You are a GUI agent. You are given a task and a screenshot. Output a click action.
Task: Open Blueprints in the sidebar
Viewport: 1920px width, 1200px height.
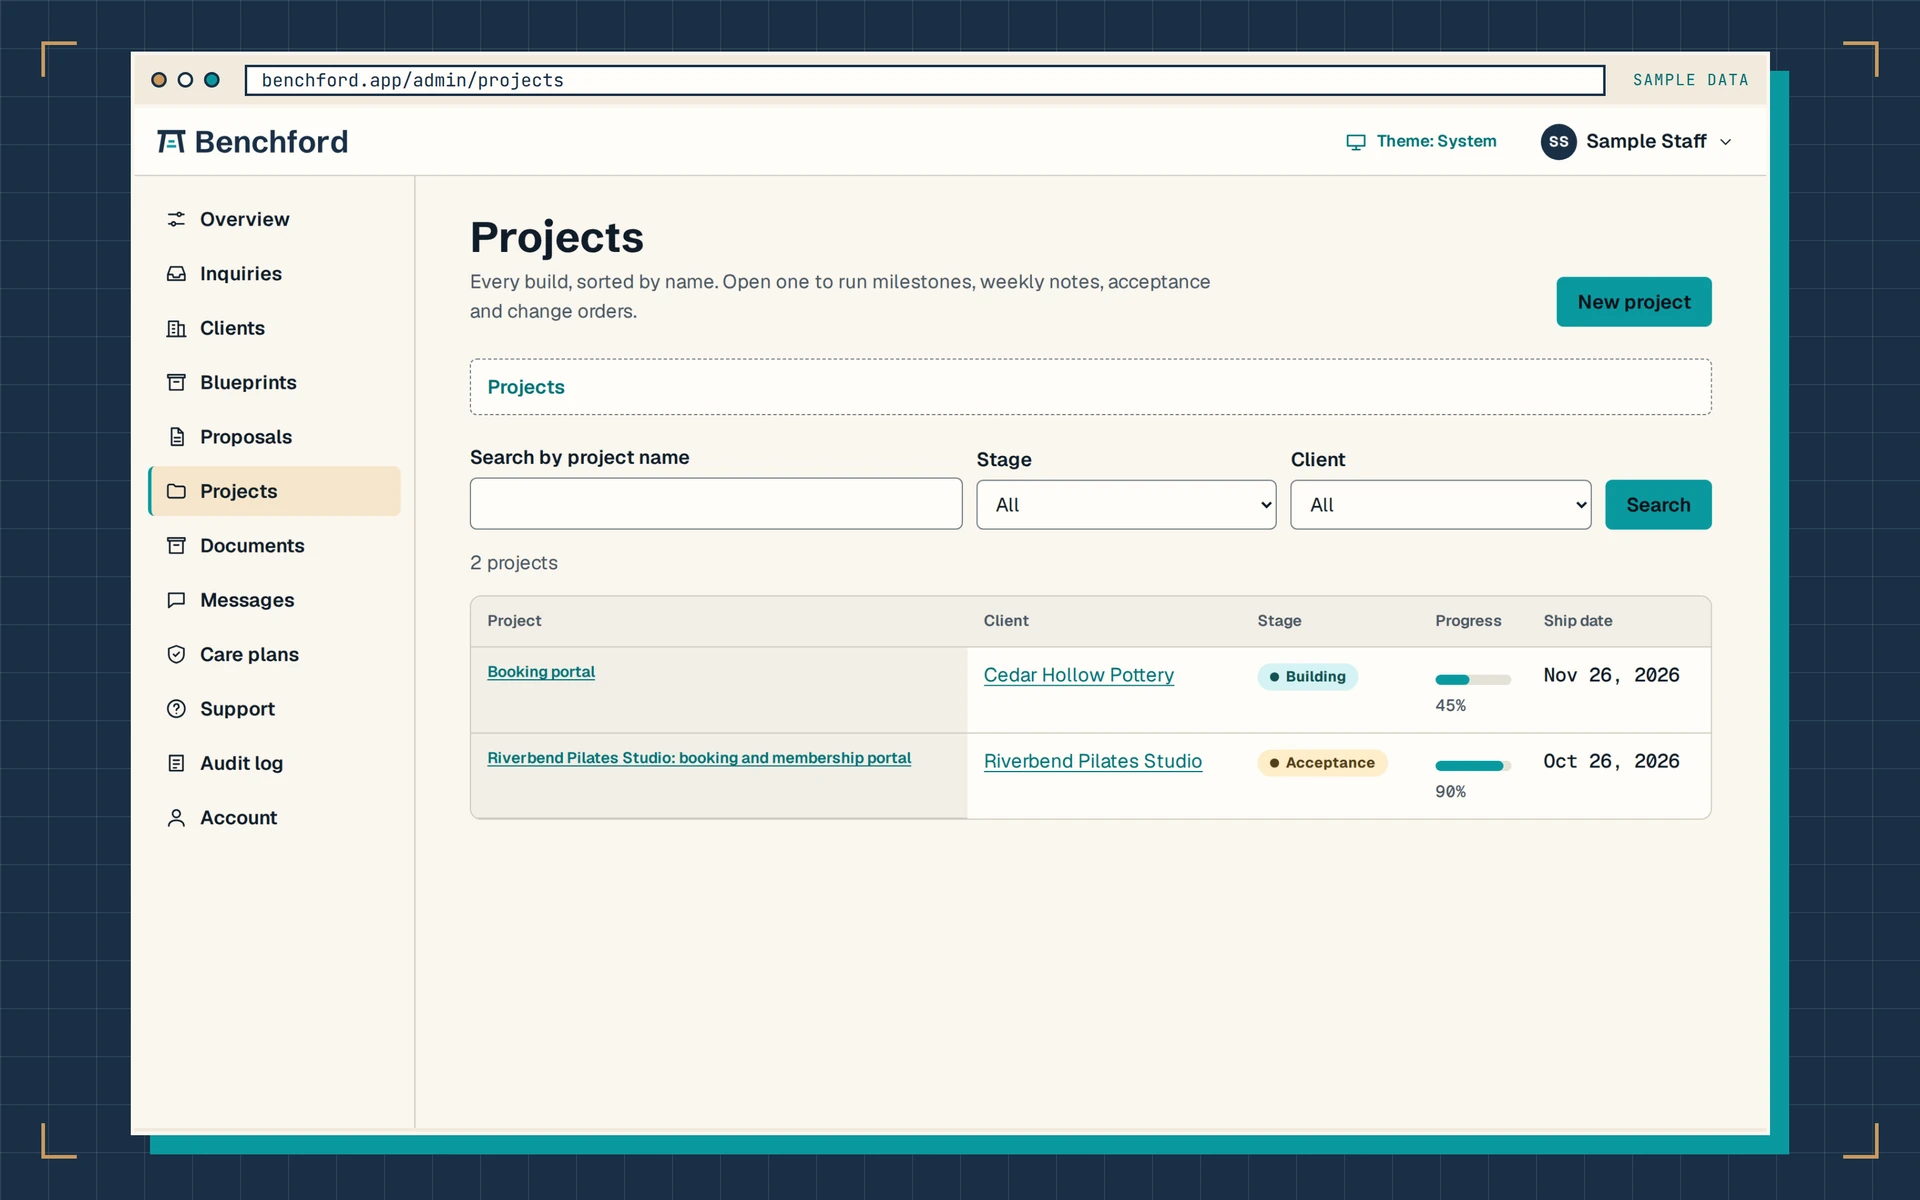tap(274, 382)
